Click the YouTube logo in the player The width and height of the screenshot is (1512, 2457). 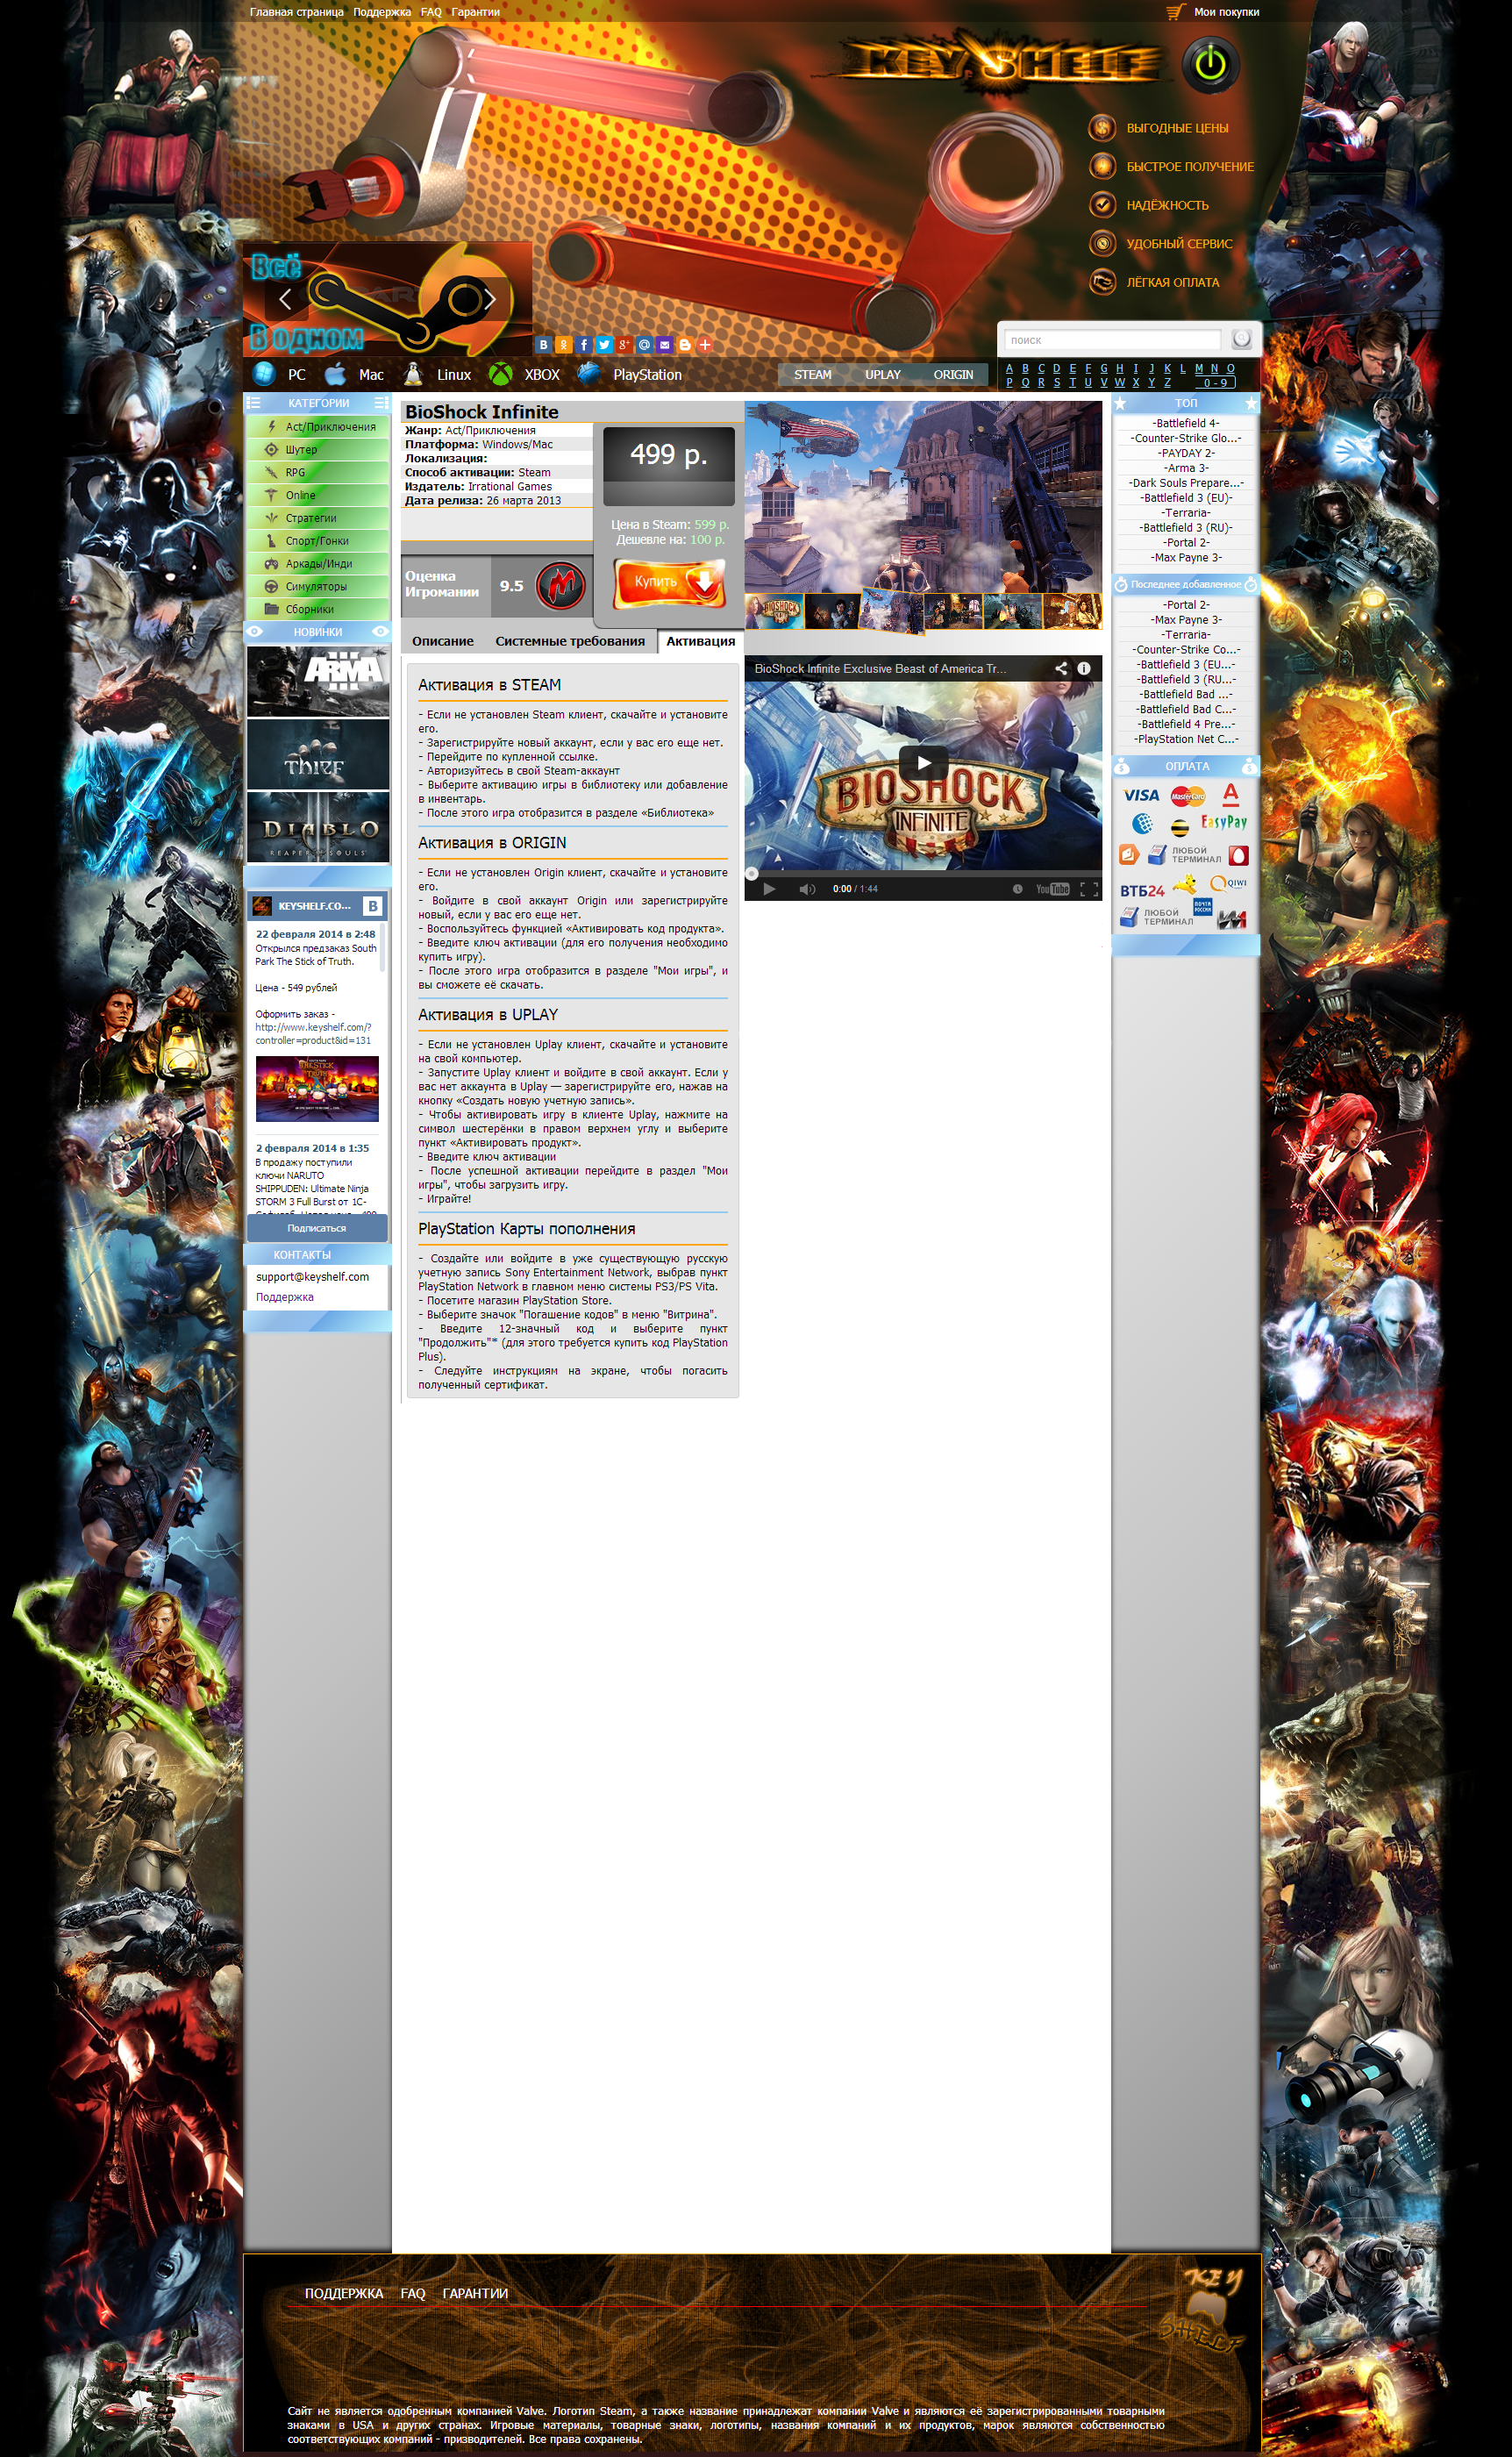pos(1052,889)
